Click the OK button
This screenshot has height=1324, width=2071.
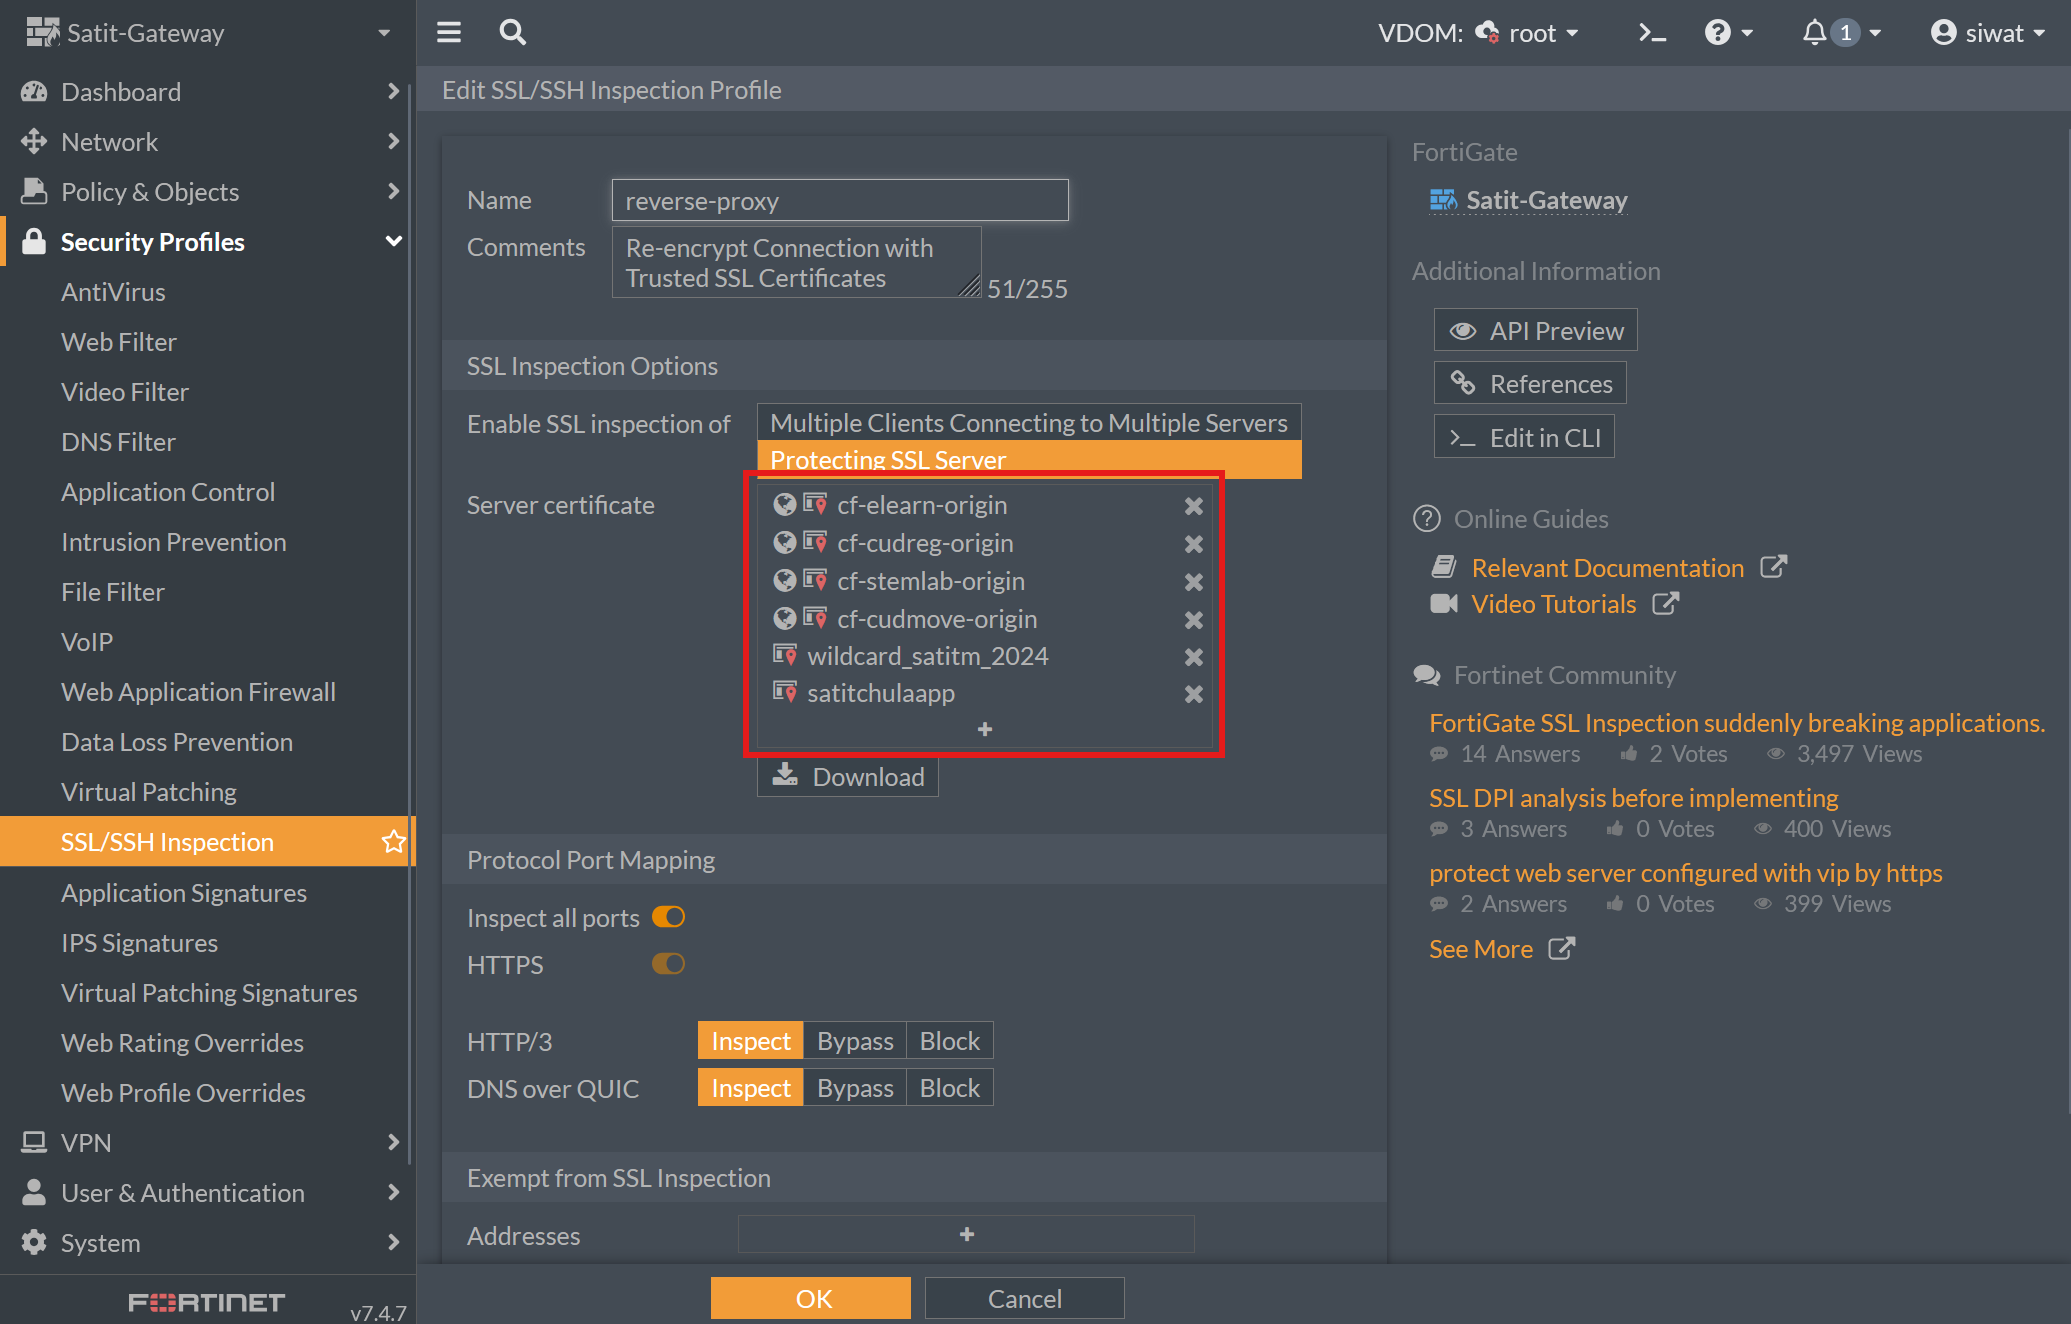[811, 1298]
